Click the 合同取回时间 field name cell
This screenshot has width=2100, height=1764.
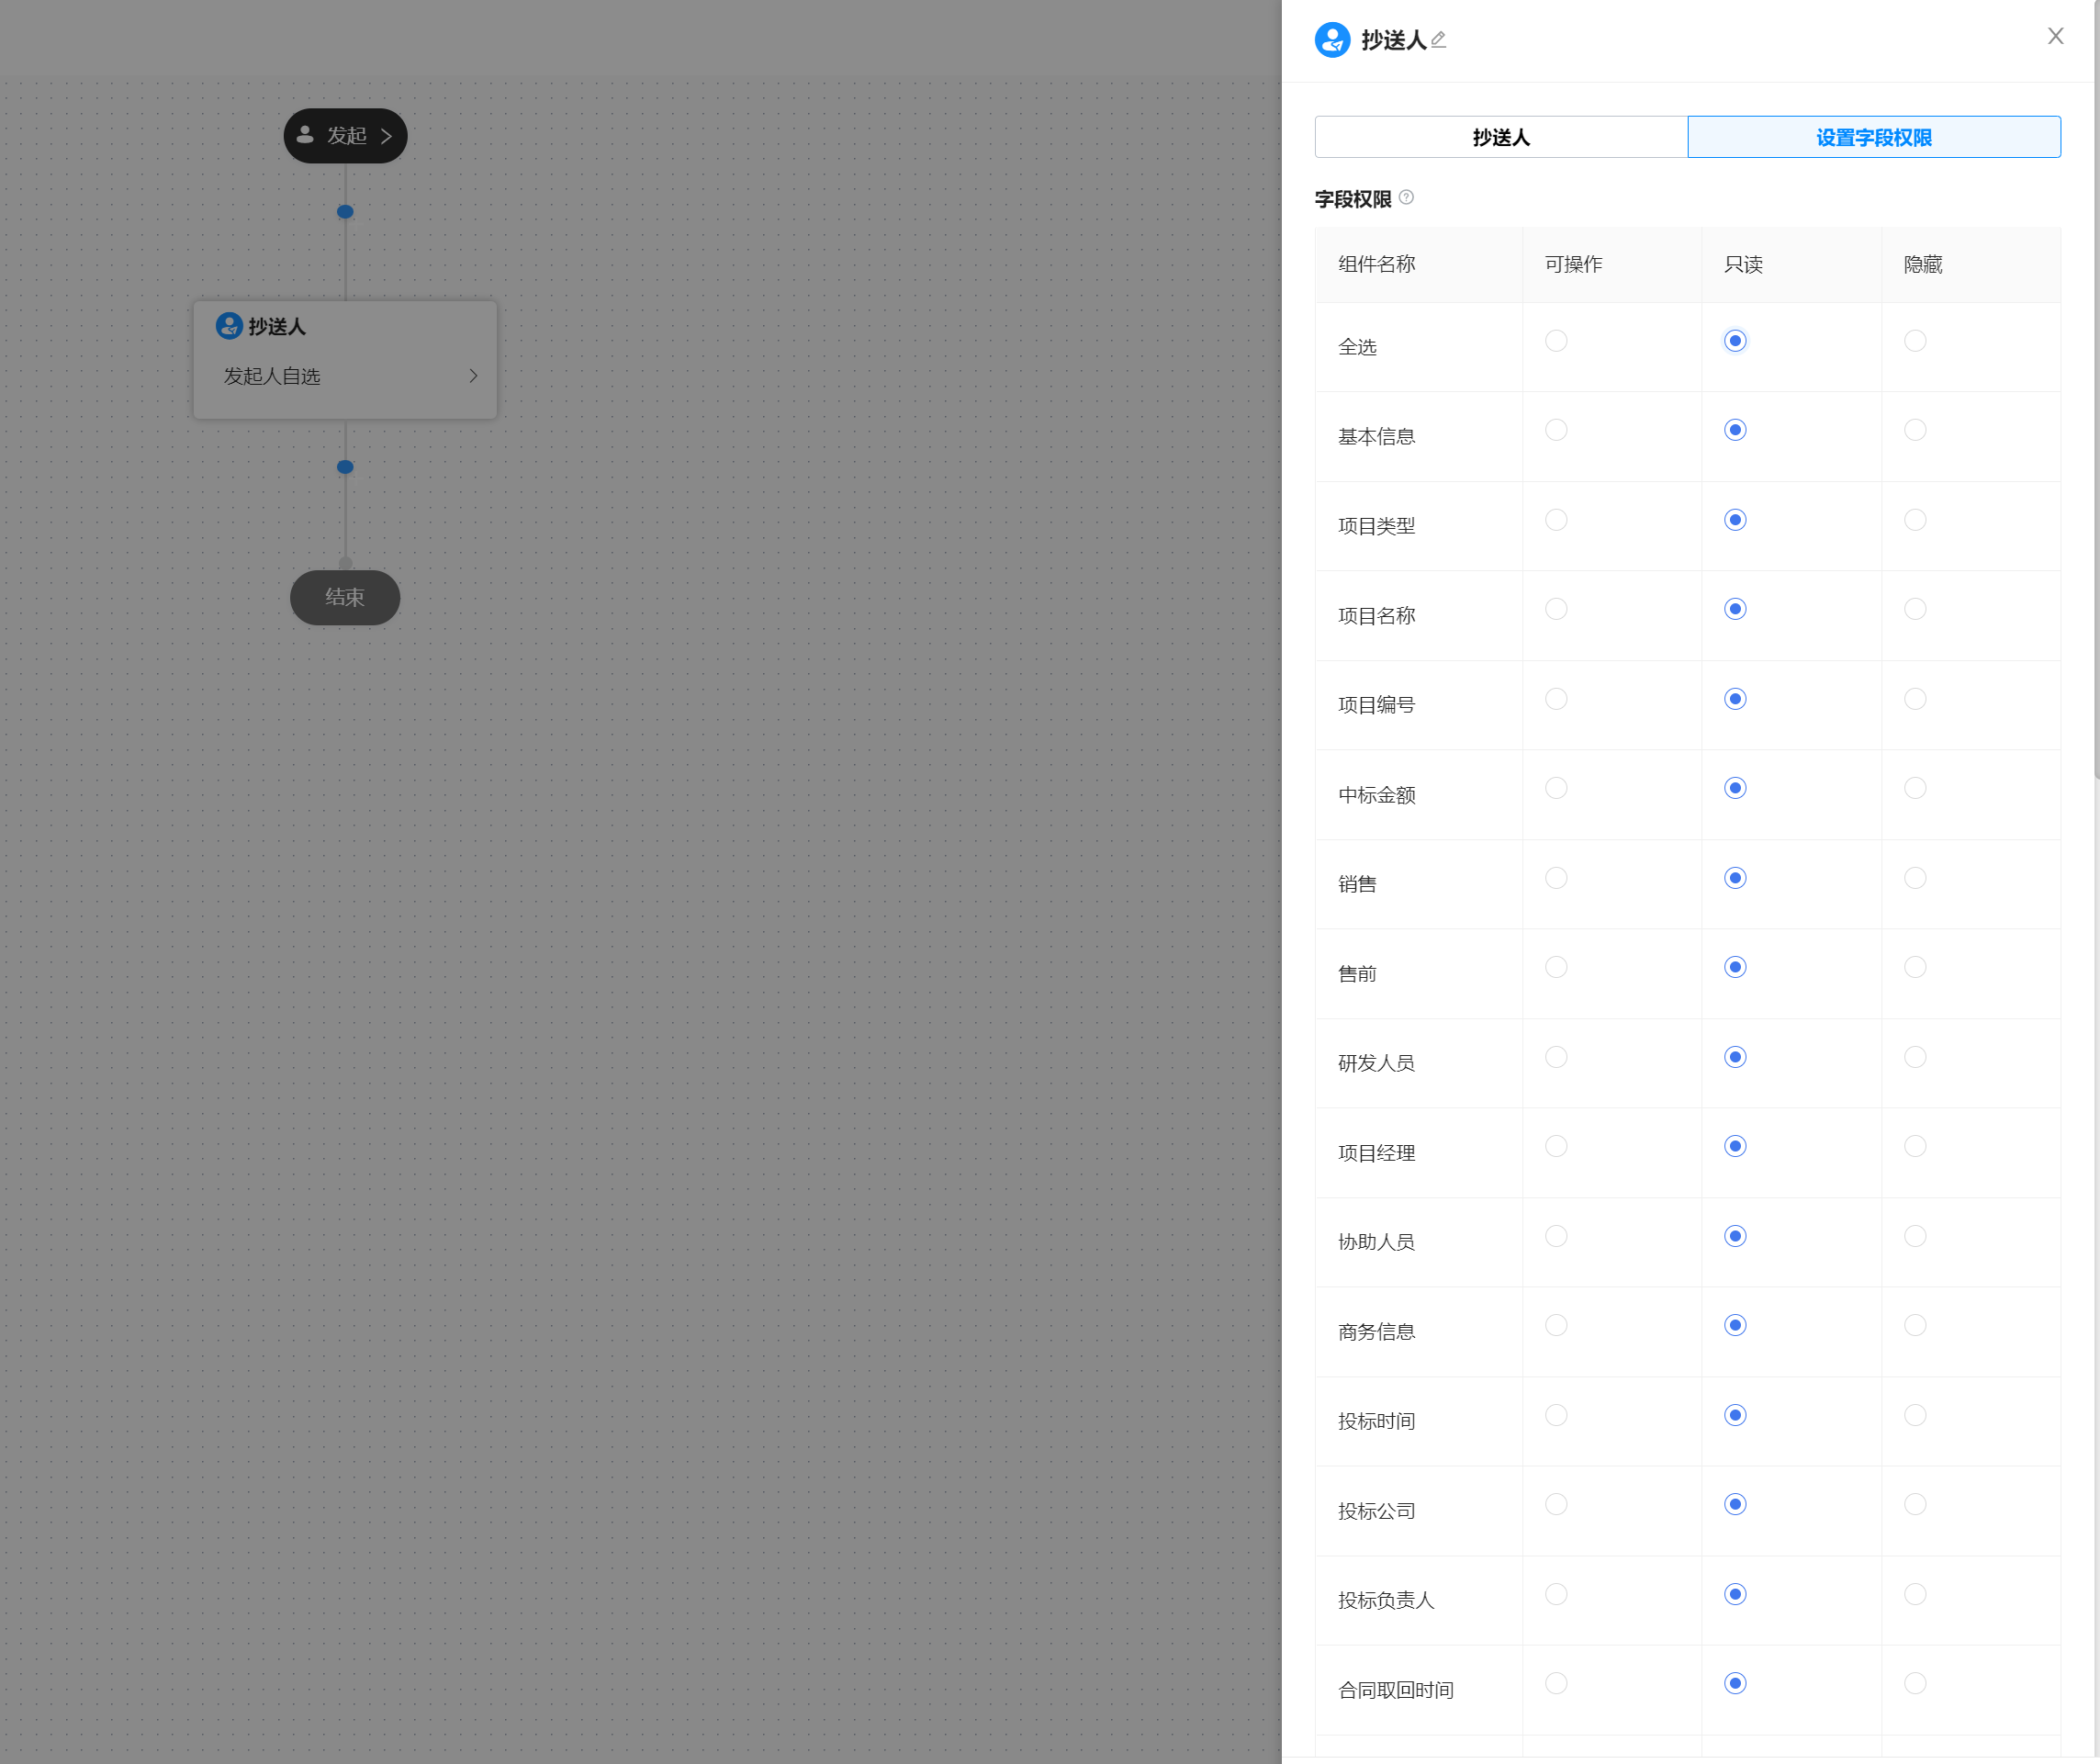click(x=1418, y=1690)
